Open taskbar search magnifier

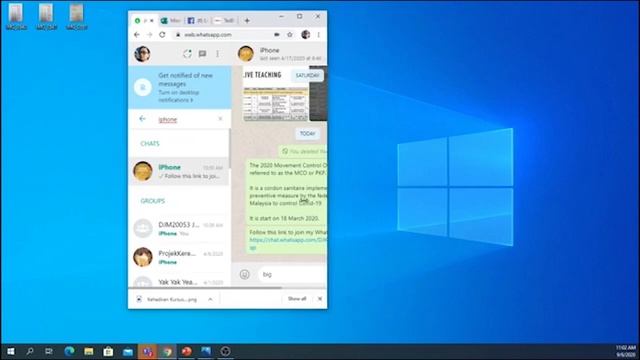[30, 351]
